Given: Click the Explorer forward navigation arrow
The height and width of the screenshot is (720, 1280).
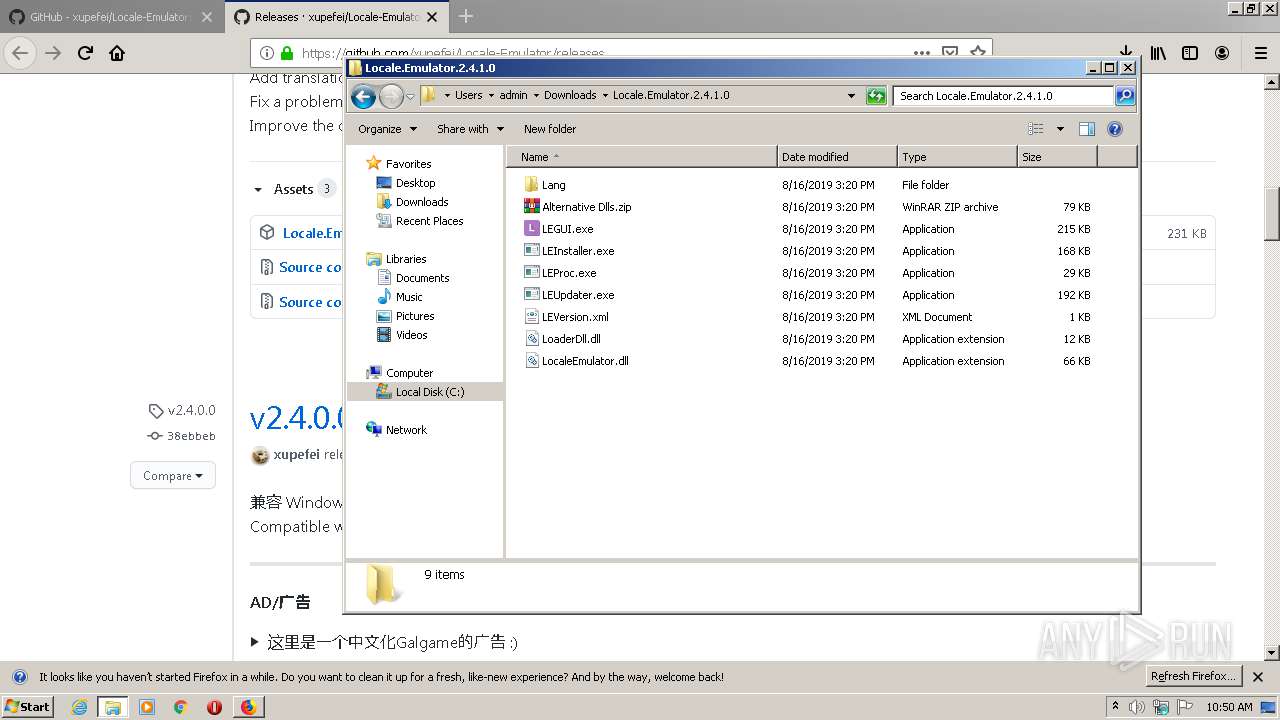Looking at the screenshot, I should click(391, 96).
